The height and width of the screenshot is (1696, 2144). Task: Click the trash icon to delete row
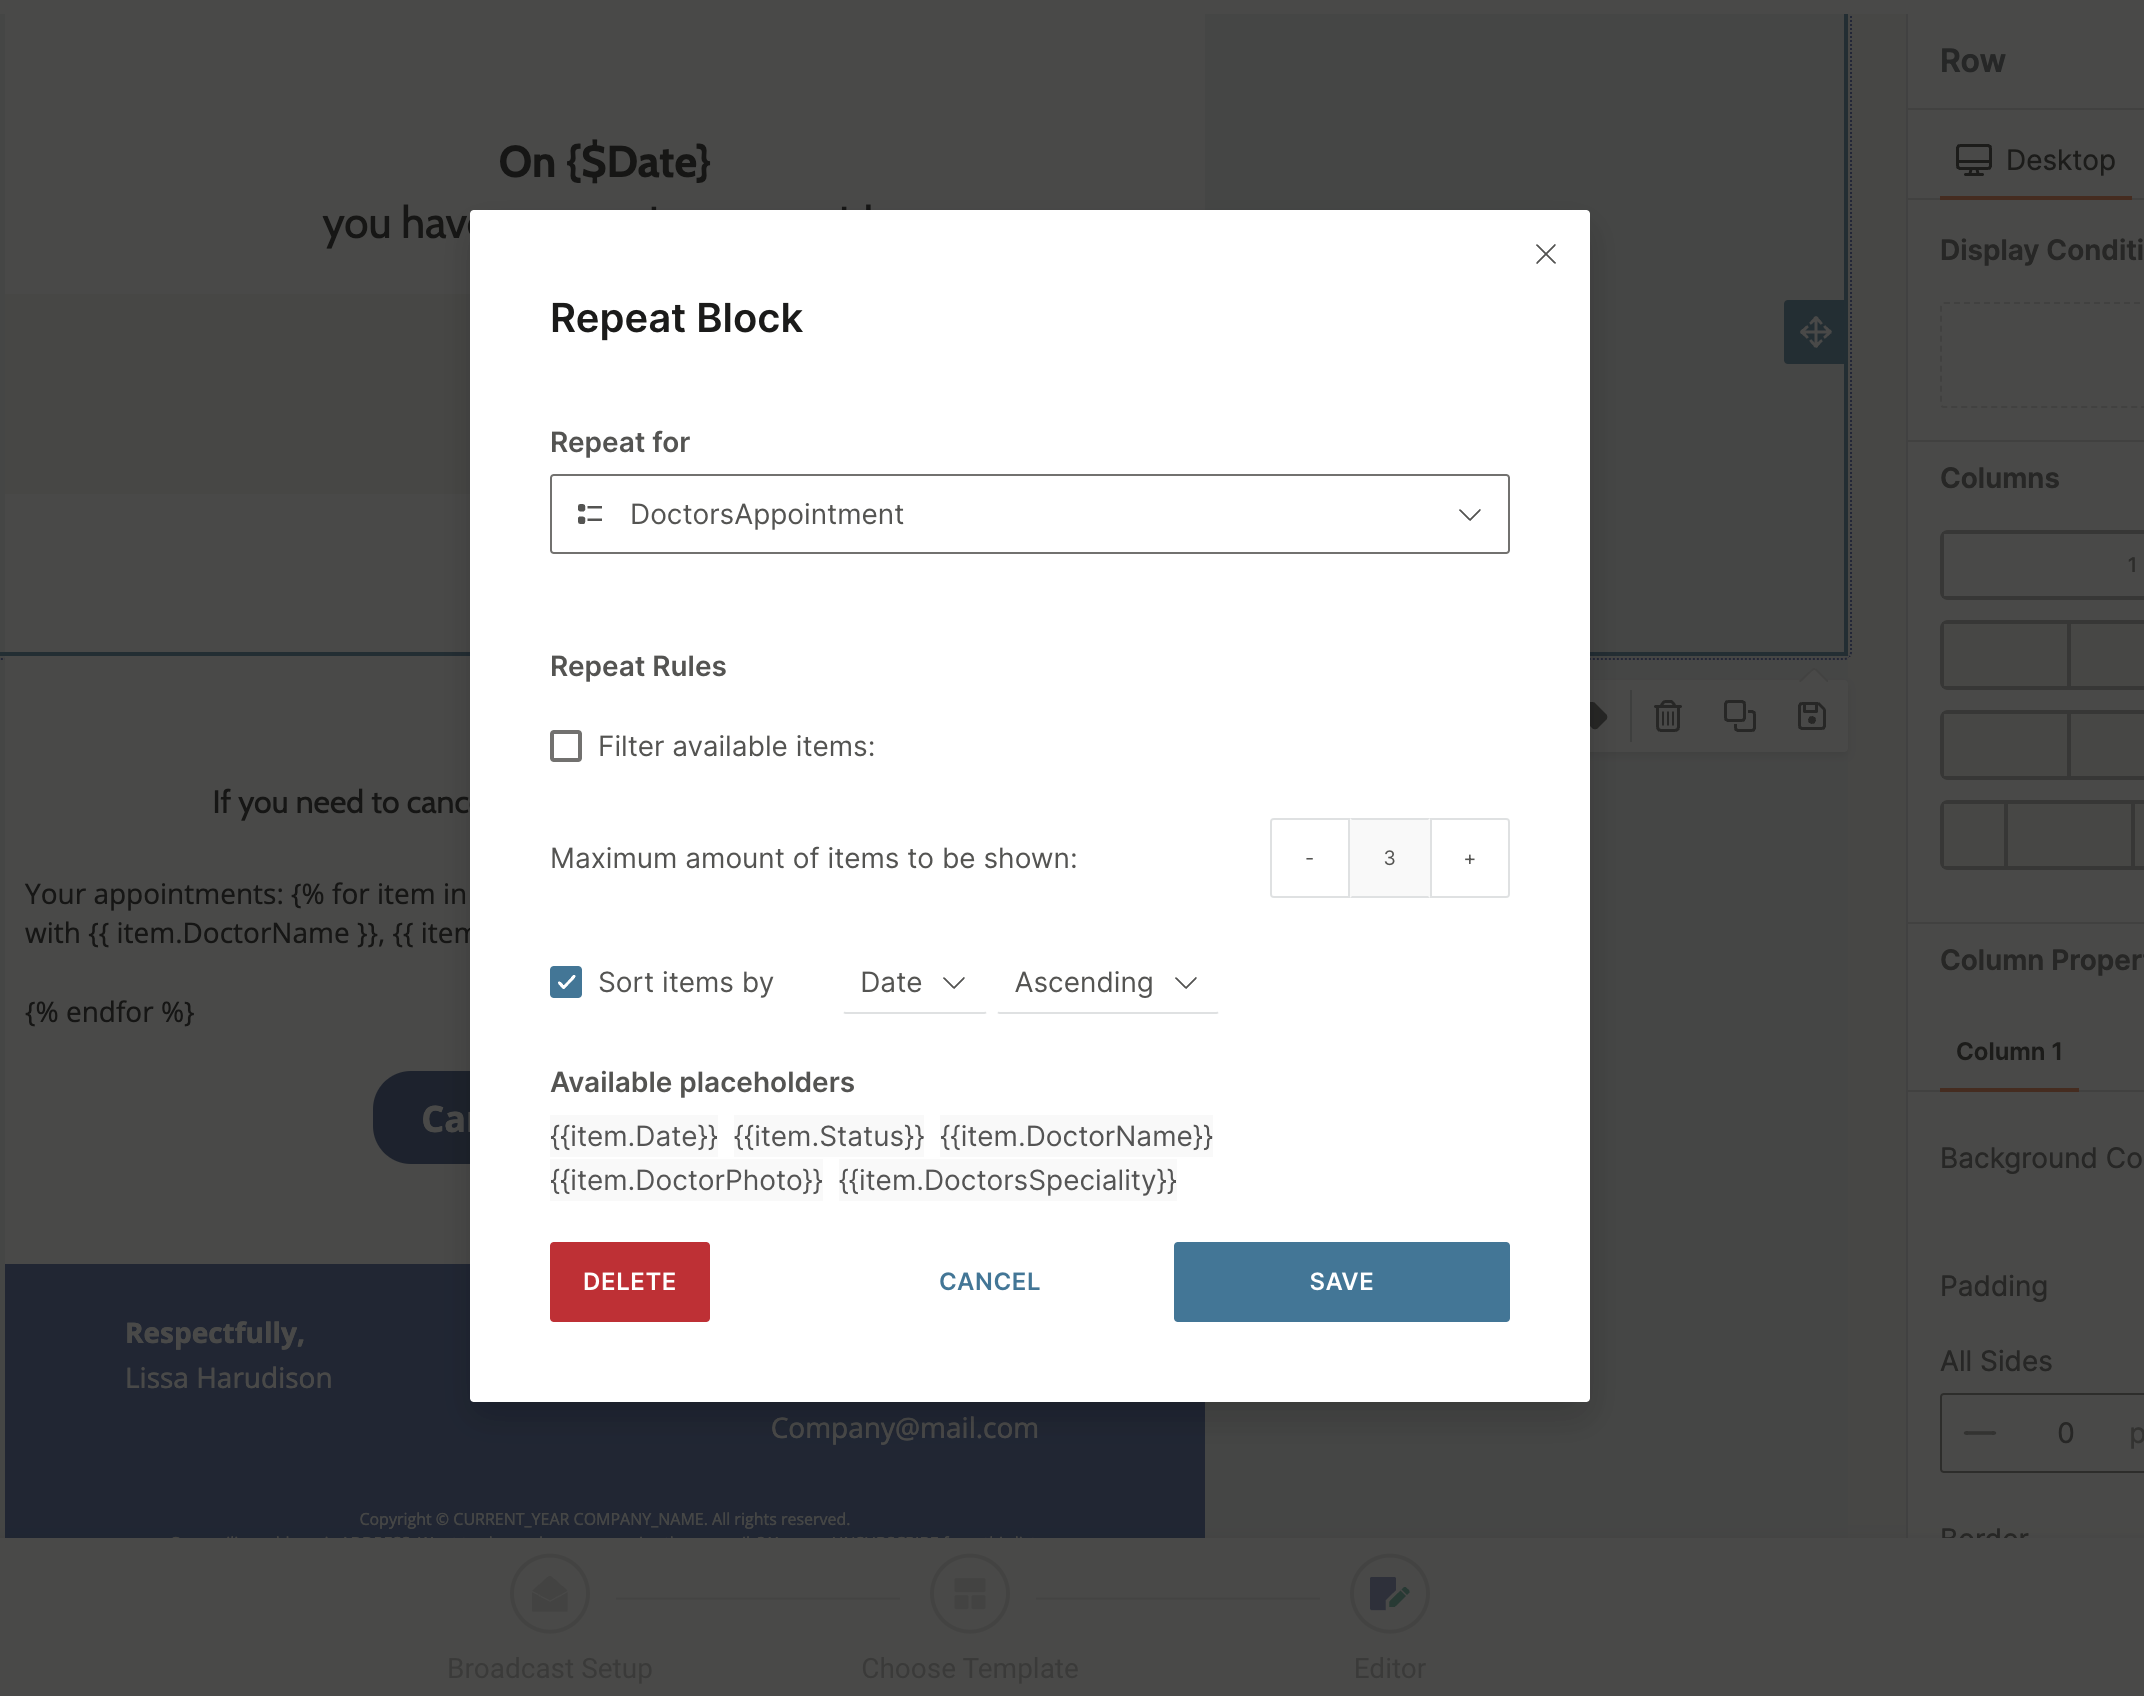pos(1667,716)
